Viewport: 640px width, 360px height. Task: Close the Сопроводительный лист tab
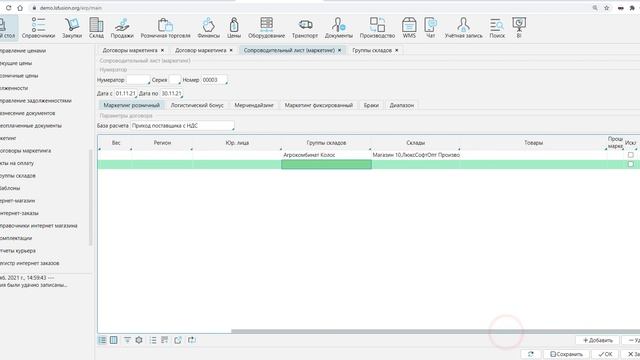[x=339, y=50]
